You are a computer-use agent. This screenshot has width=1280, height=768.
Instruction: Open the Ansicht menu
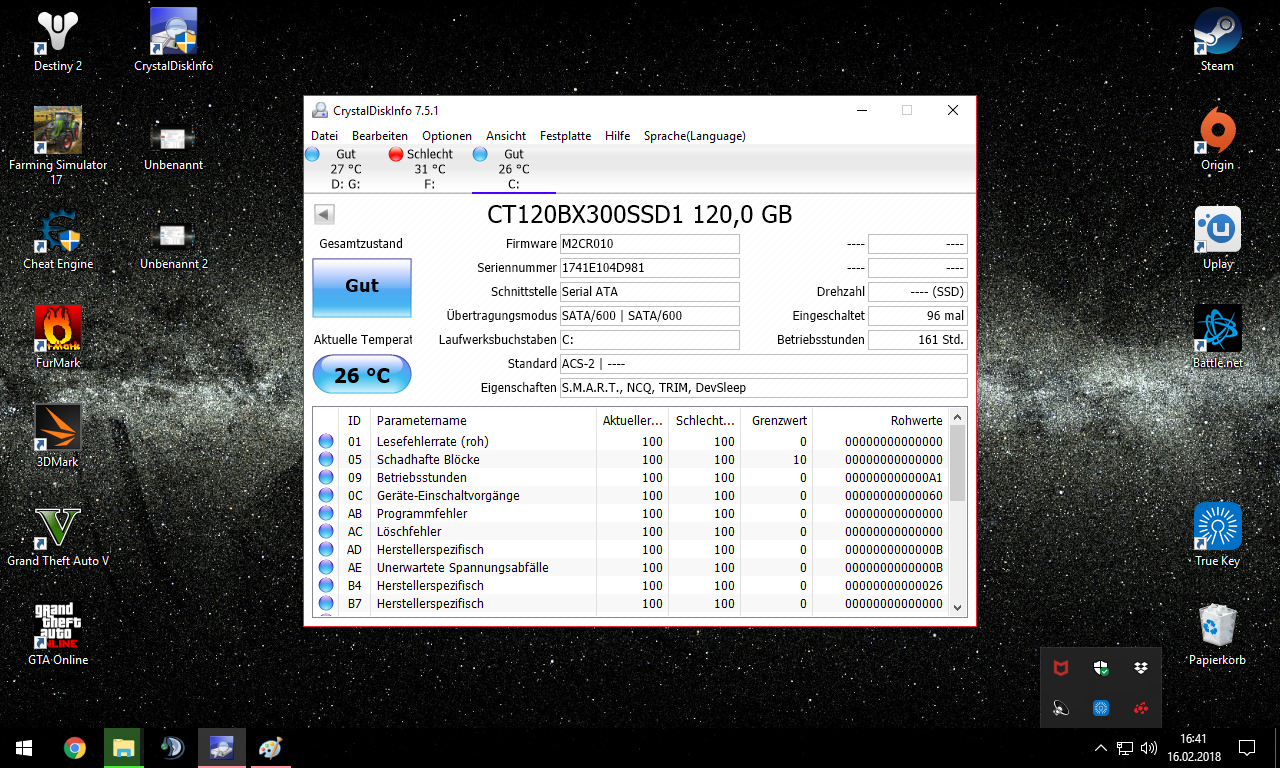pyautogui.click(x=506, y=136)
